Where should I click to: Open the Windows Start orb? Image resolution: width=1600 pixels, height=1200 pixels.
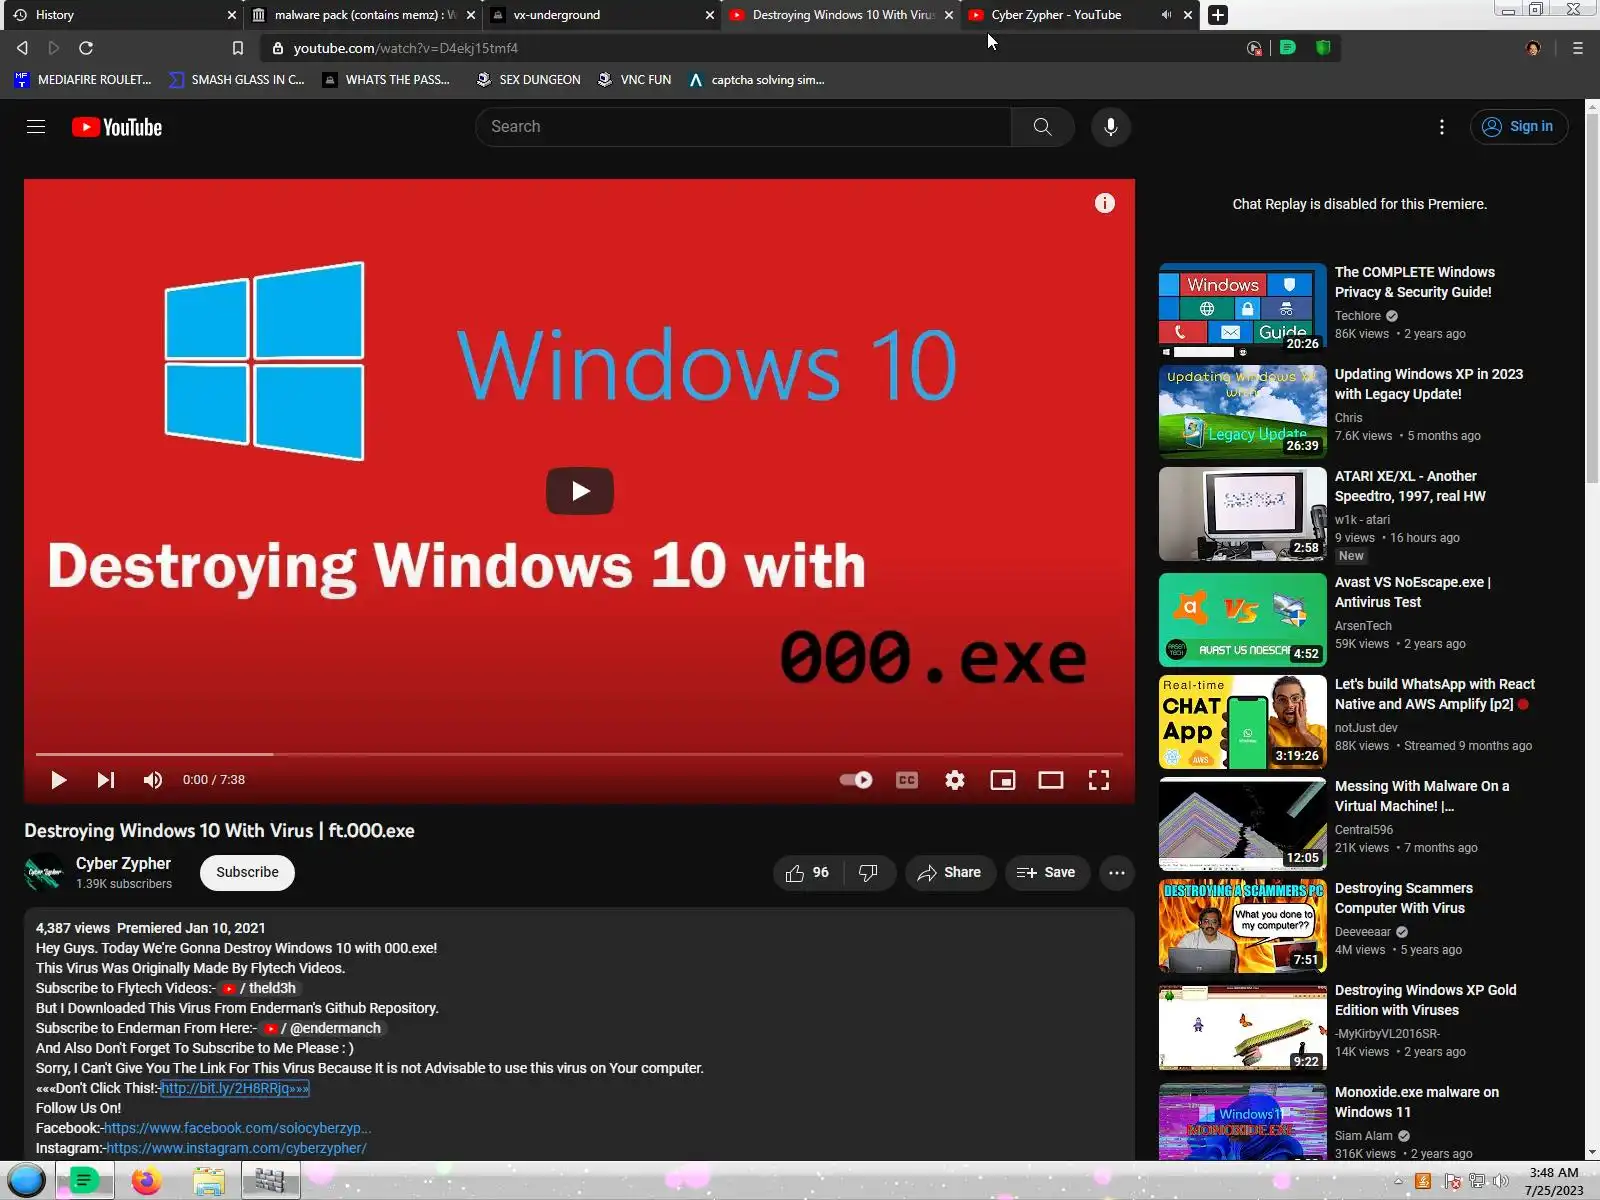pyautogui.click(x=27, y=1181)
